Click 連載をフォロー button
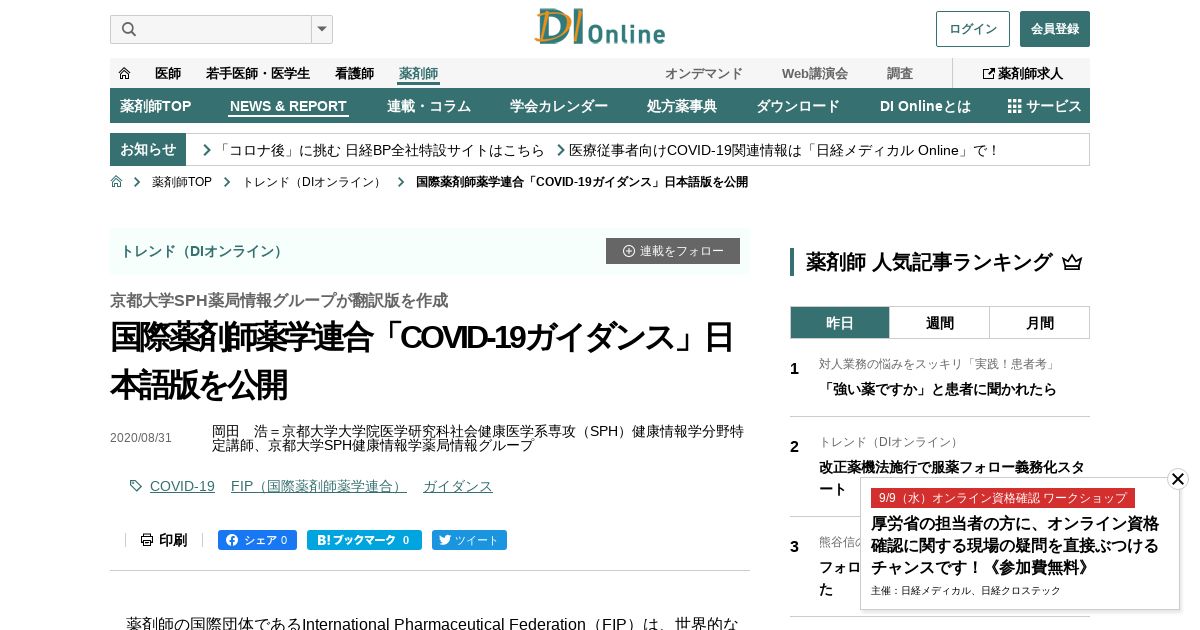 673,251
